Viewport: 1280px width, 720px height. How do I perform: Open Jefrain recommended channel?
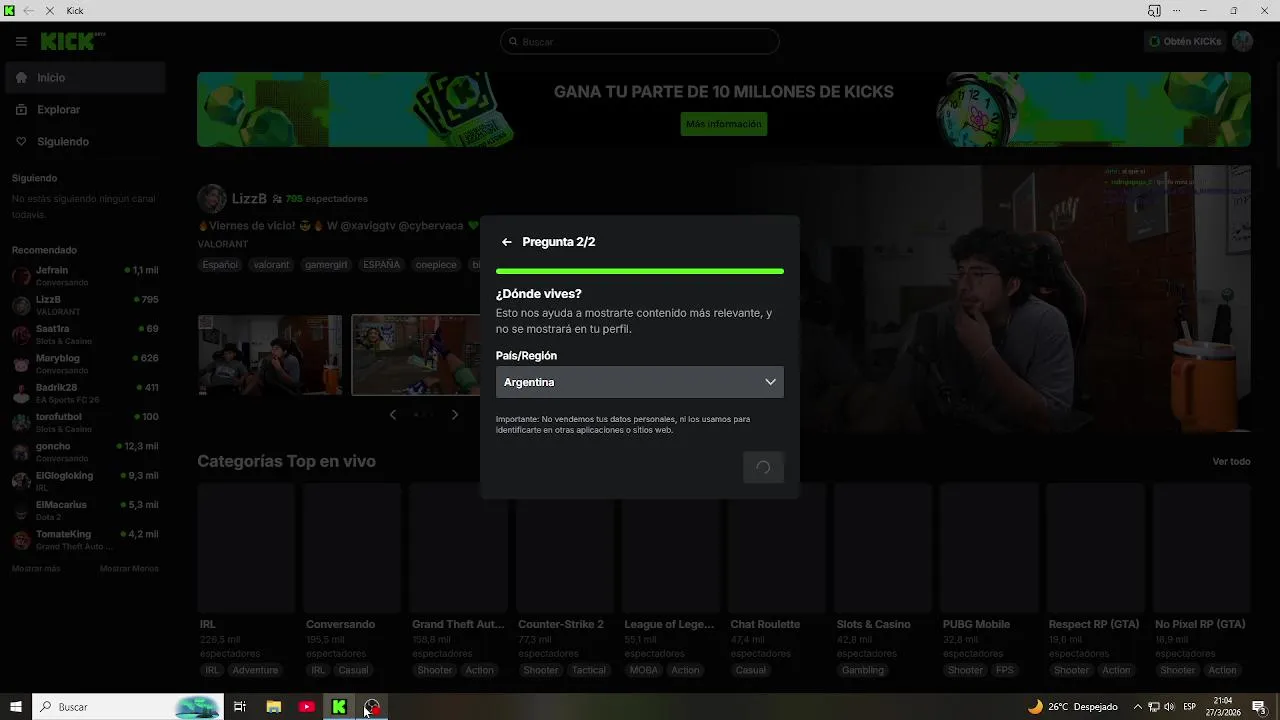tap(85, 276)
